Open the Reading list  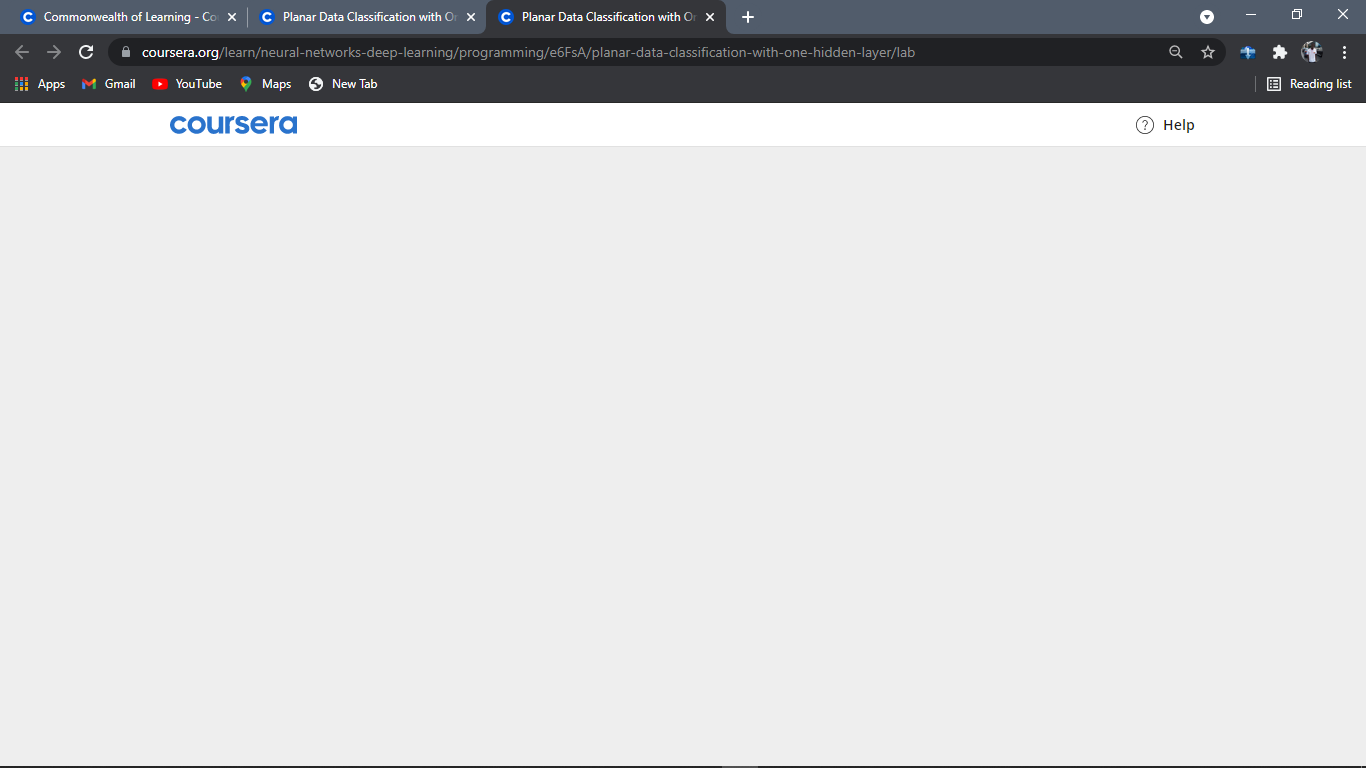coord(1309,84)
